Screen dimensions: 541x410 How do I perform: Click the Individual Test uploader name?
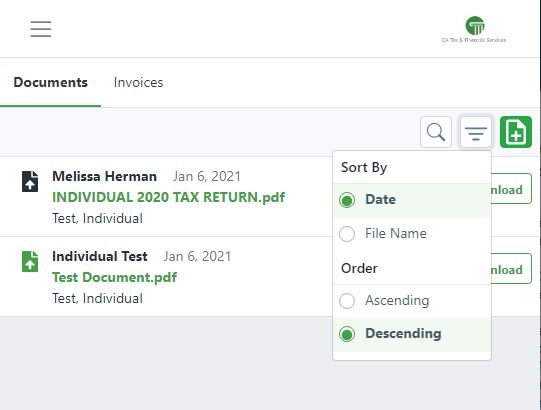[x=100, y=256]
